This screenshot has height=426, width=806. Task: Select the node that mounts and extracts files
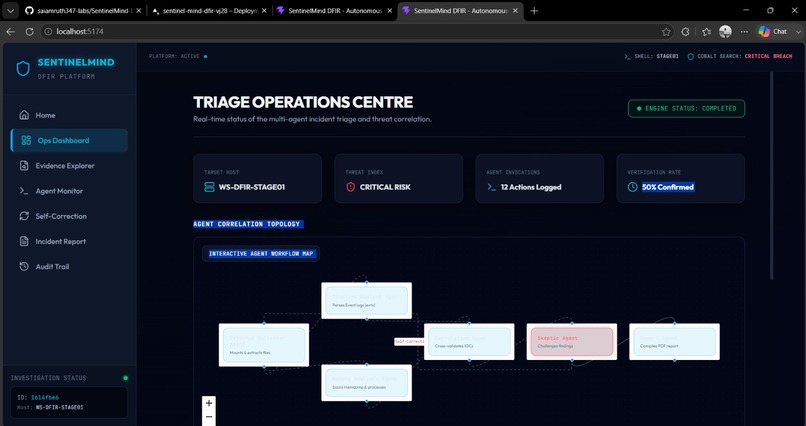(264, 345)
